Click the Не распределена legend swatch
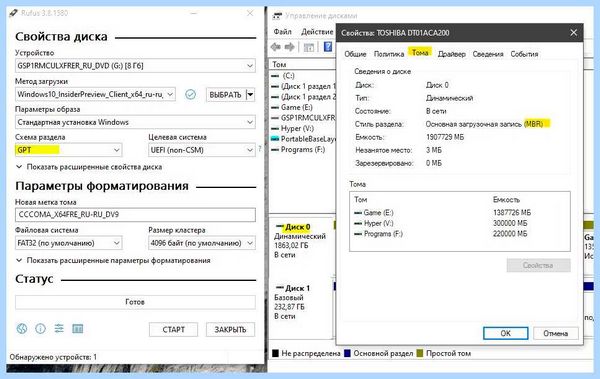 coord(275,353)
